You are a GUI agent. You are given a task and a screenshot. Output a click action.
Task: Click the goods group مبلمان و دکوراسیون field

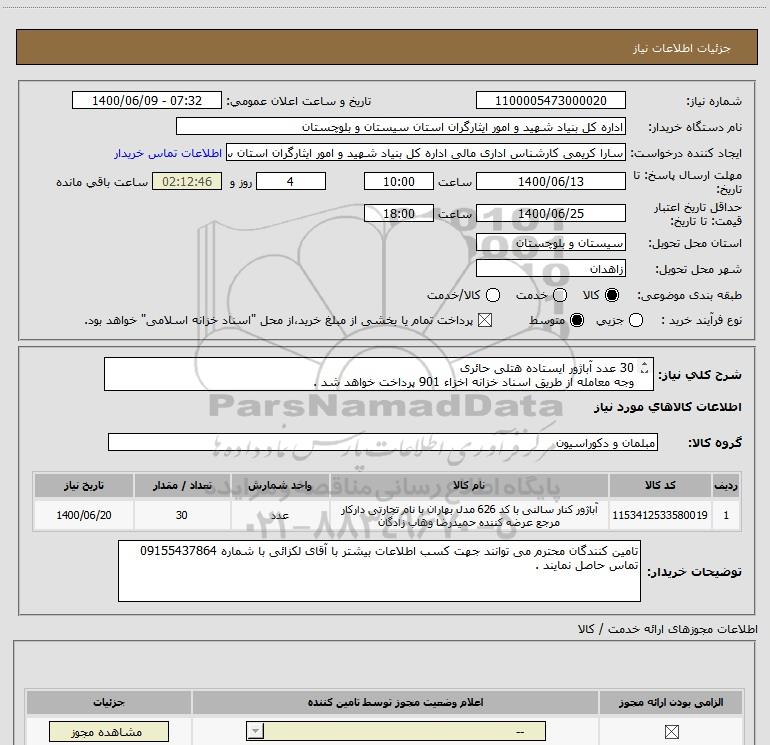pyautogui.click(x=383, y=442)
